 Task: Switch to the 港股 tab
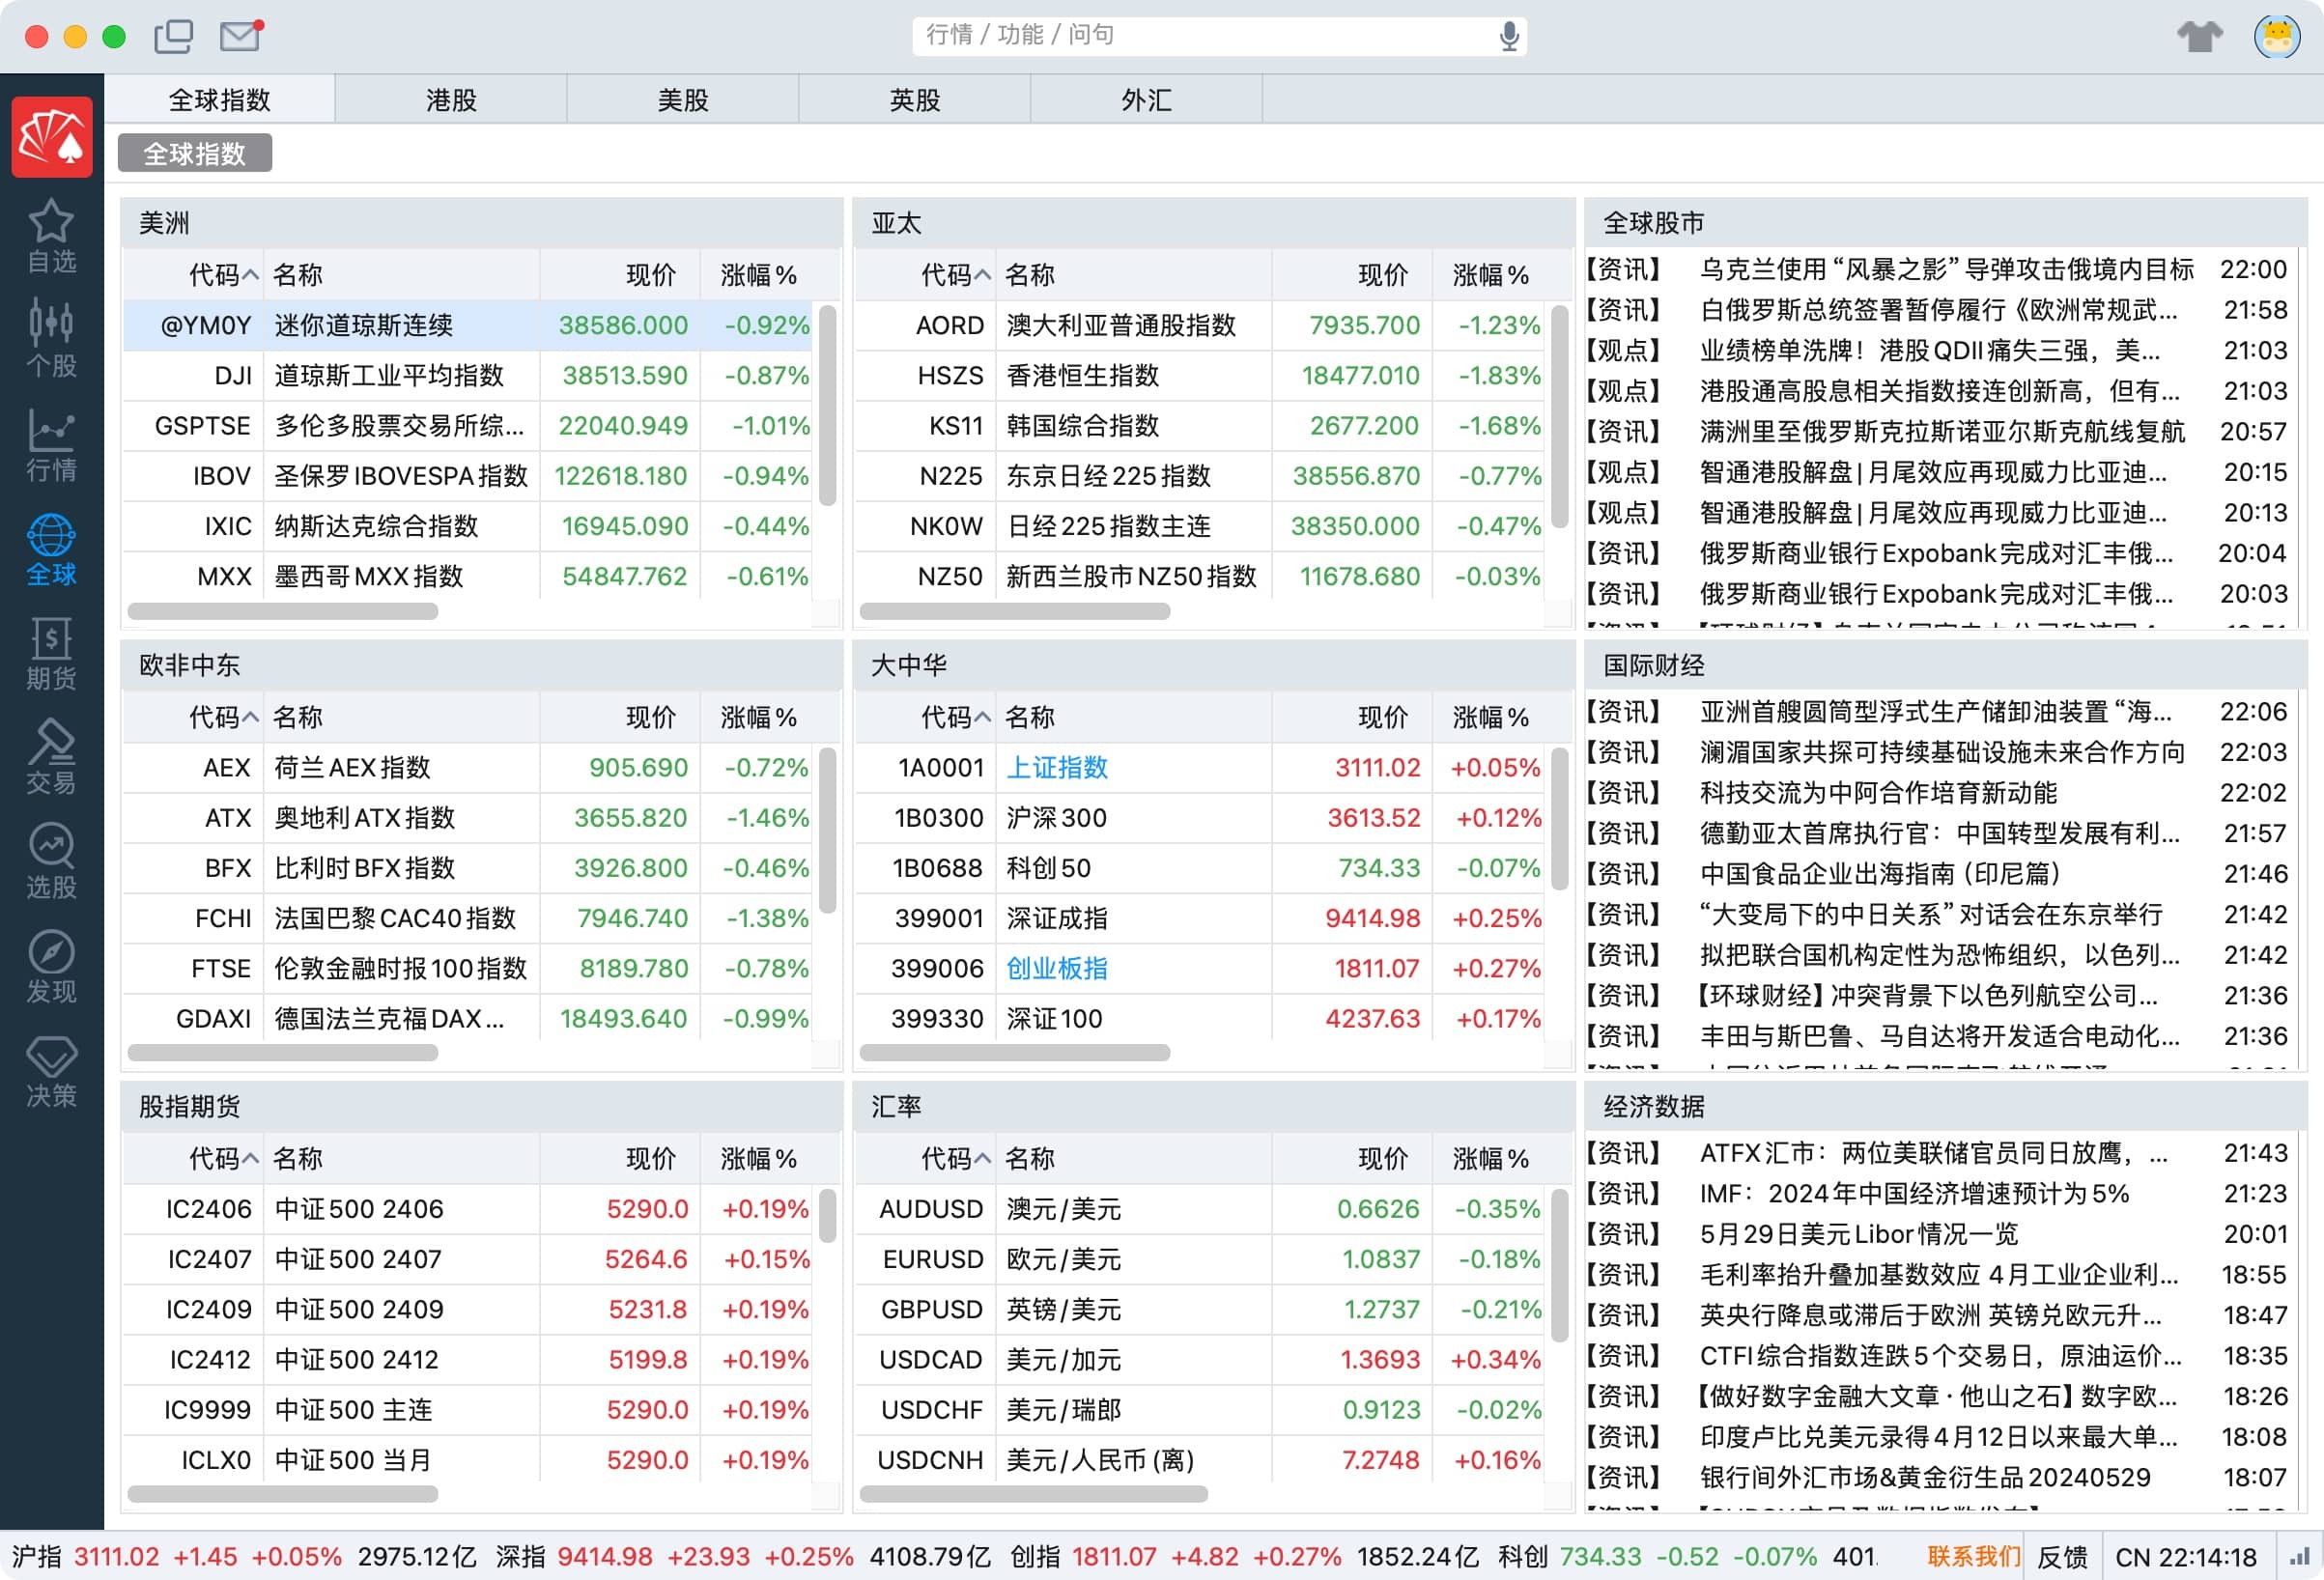point(451,100)
